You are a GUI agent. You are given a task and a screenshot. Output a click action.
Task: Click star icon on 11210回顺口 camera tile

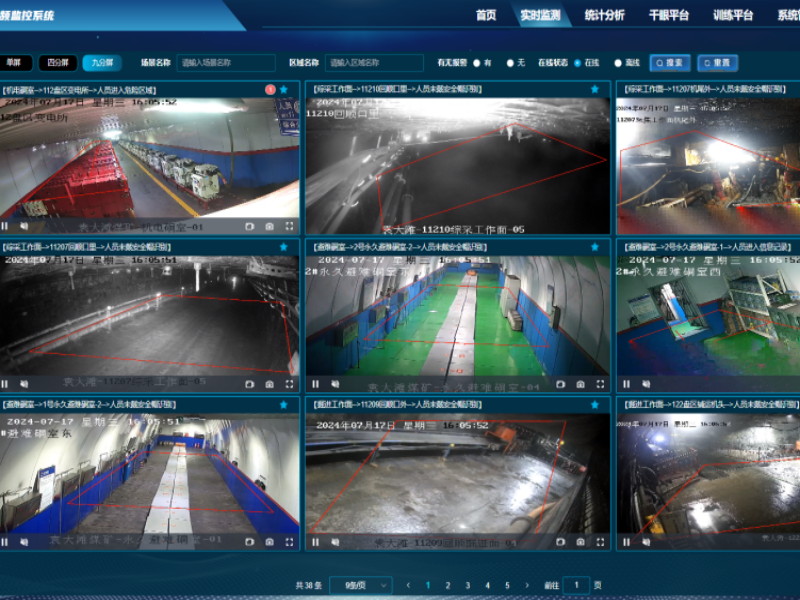click(x=595, y=89)
